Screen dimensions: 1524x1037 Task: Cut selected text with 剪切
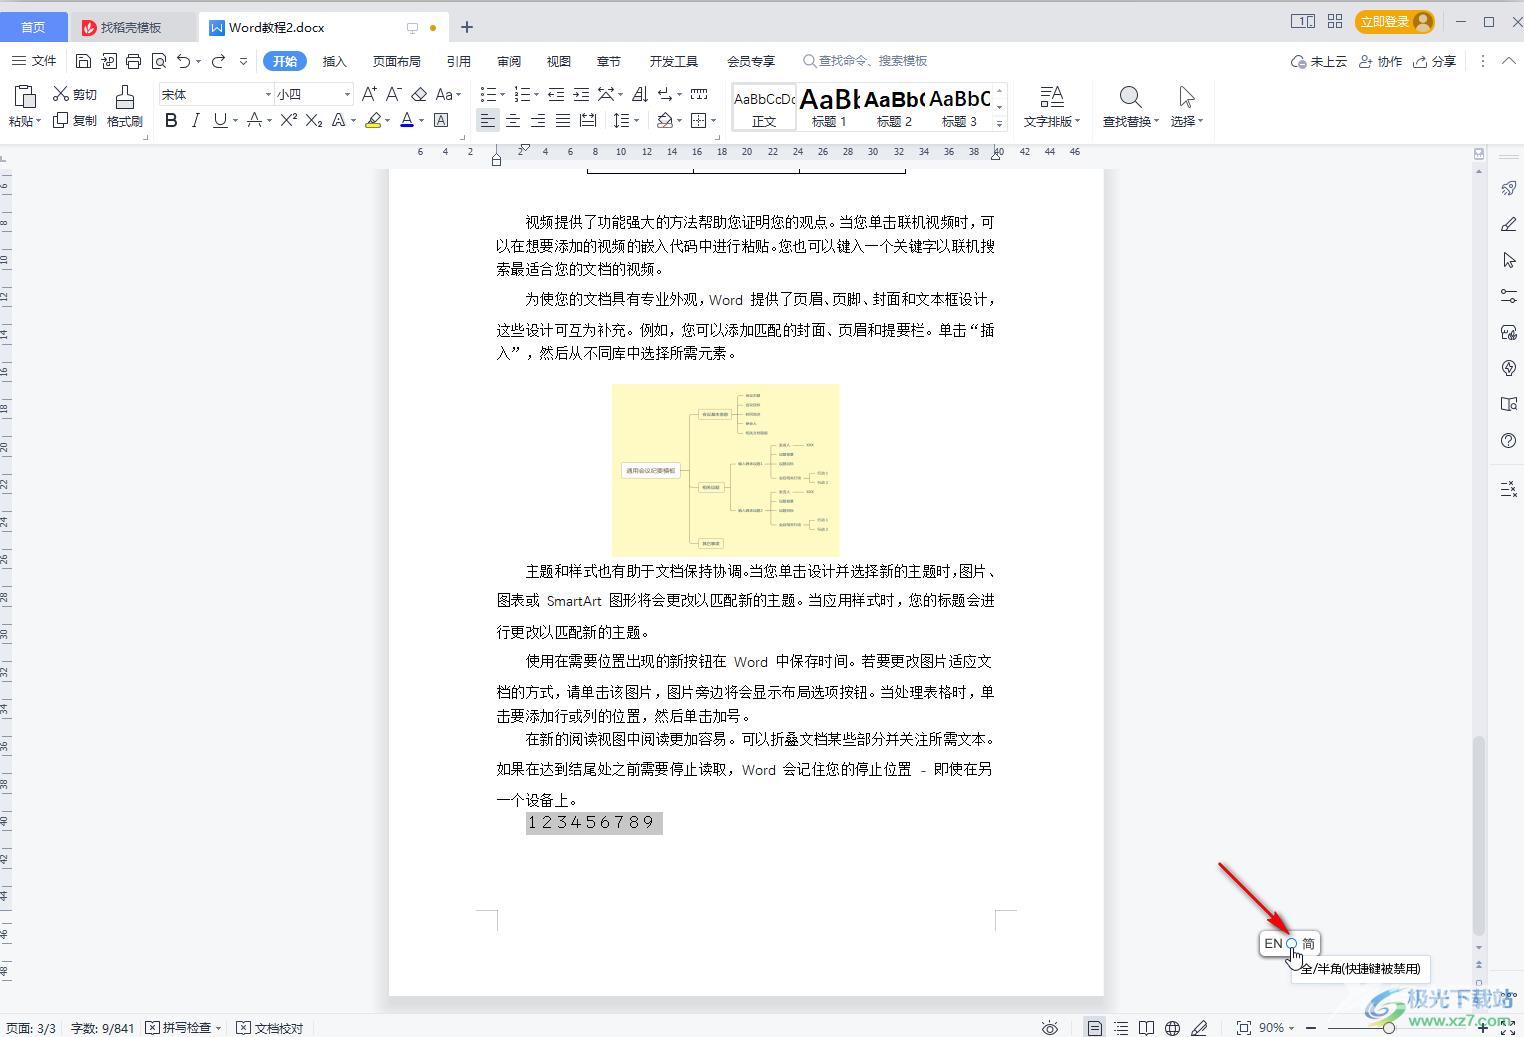(x=75, y=94)
